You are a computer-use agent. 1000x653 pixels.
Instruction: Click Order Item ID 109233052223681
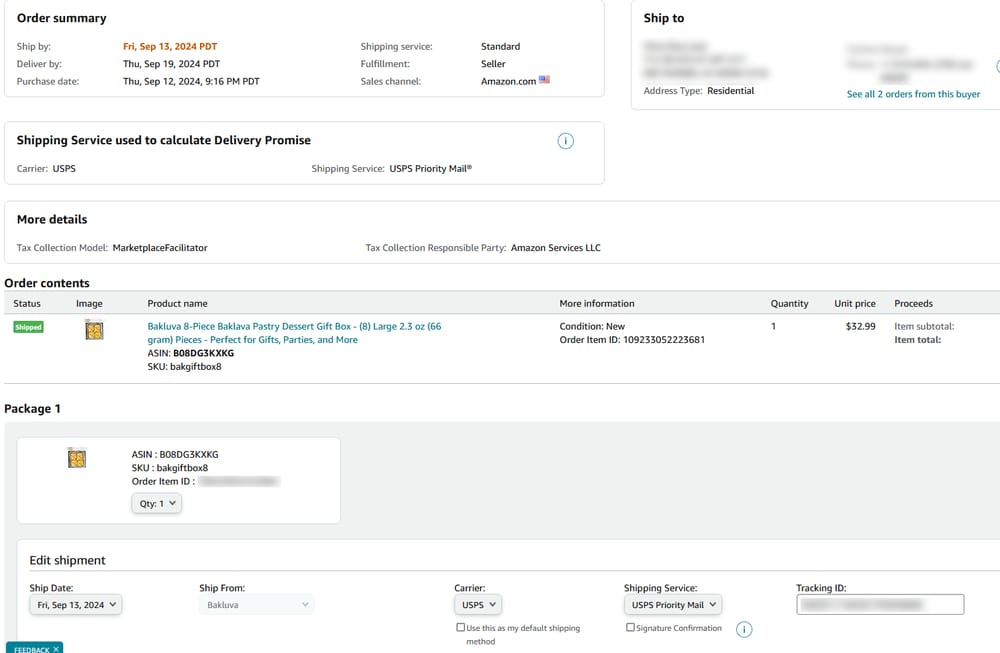coord(632,340)
